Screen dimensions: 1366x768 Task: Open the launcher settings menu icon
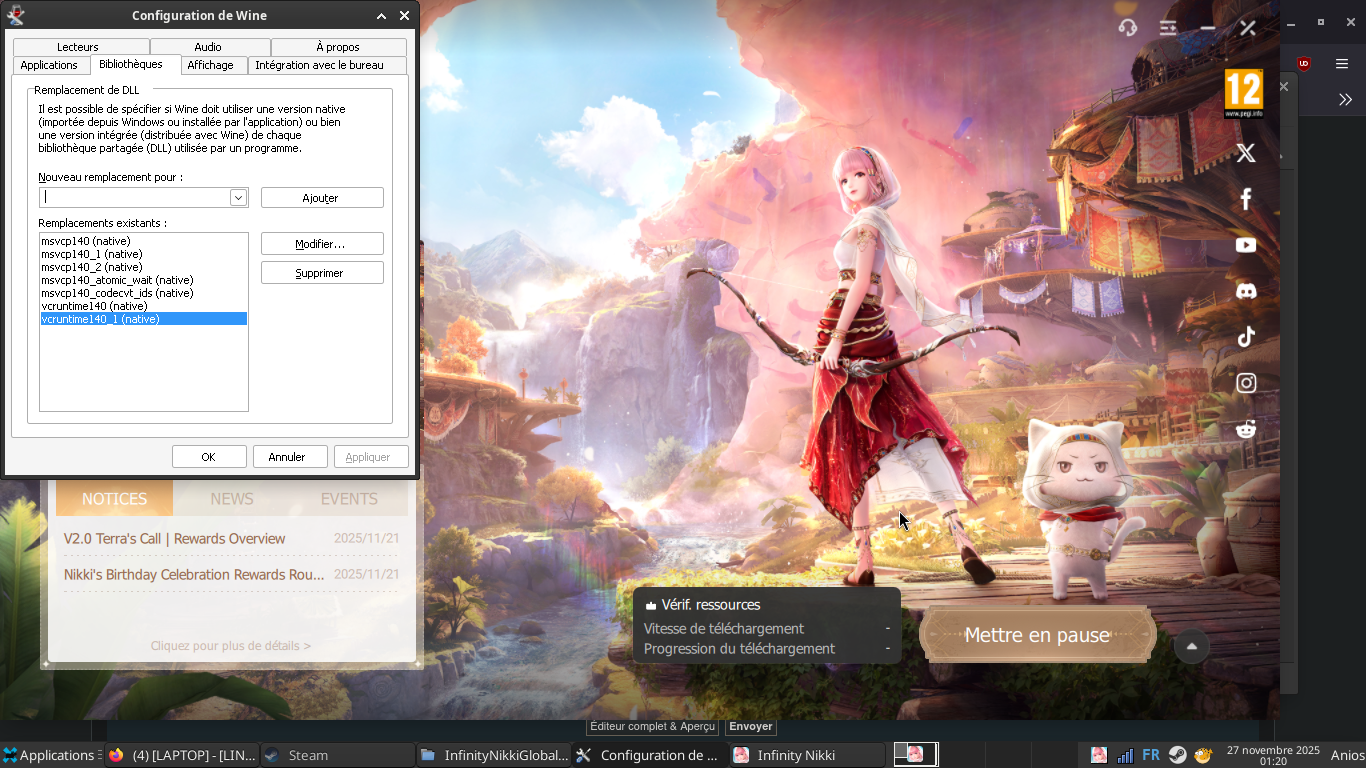[x=1168, y=28]
